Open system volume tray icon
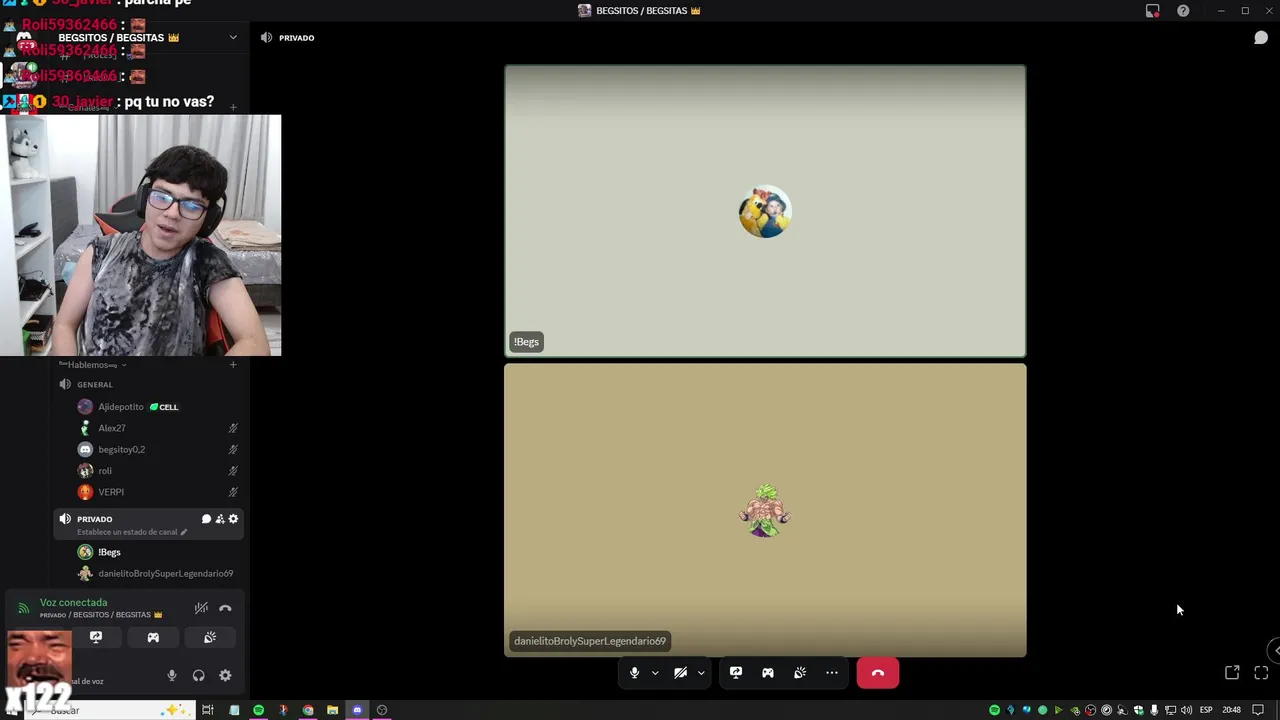The image size is (1280, 720). [x=1186, y=710]
